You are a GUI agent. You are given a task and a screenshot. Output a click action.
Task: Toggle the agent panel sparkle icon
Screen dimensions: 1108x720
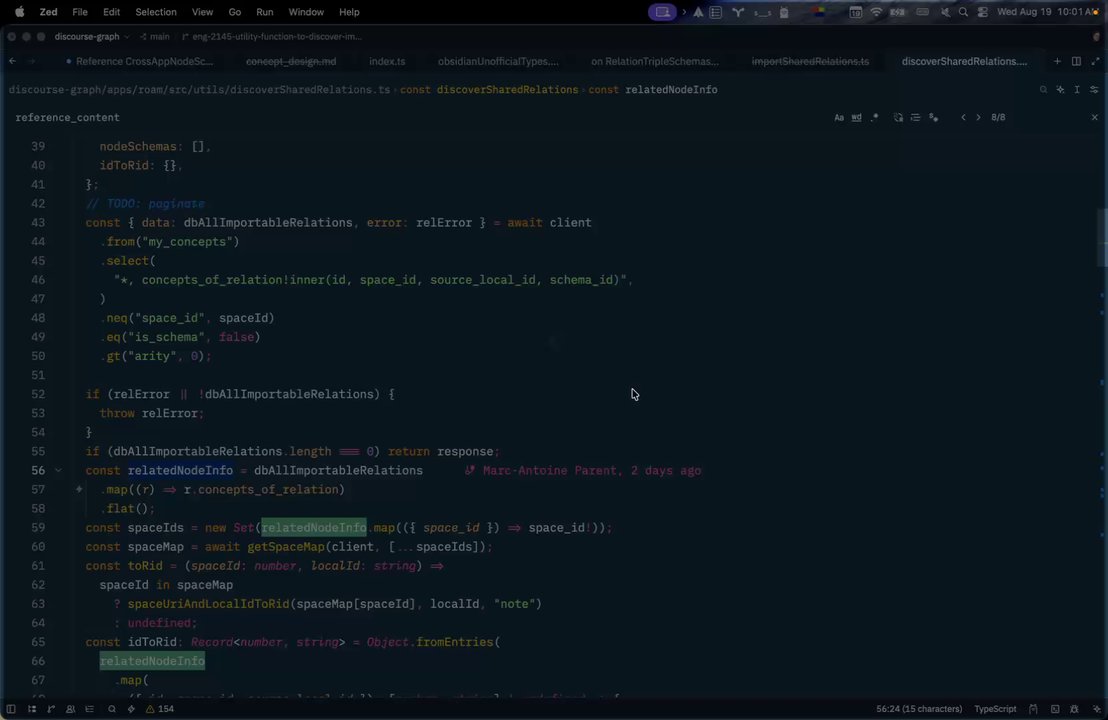(1097, 709)
